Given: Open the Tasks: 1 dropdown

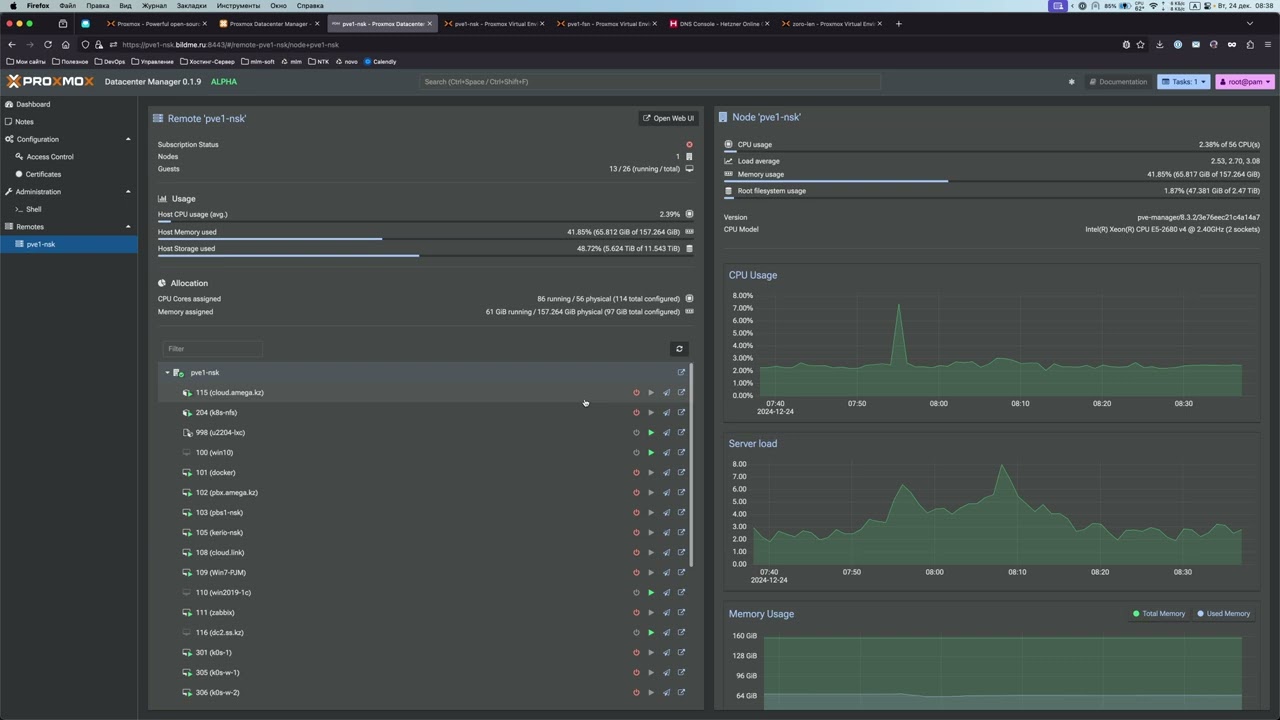Looking at the screenshot, I should [x=1184, y=82].
